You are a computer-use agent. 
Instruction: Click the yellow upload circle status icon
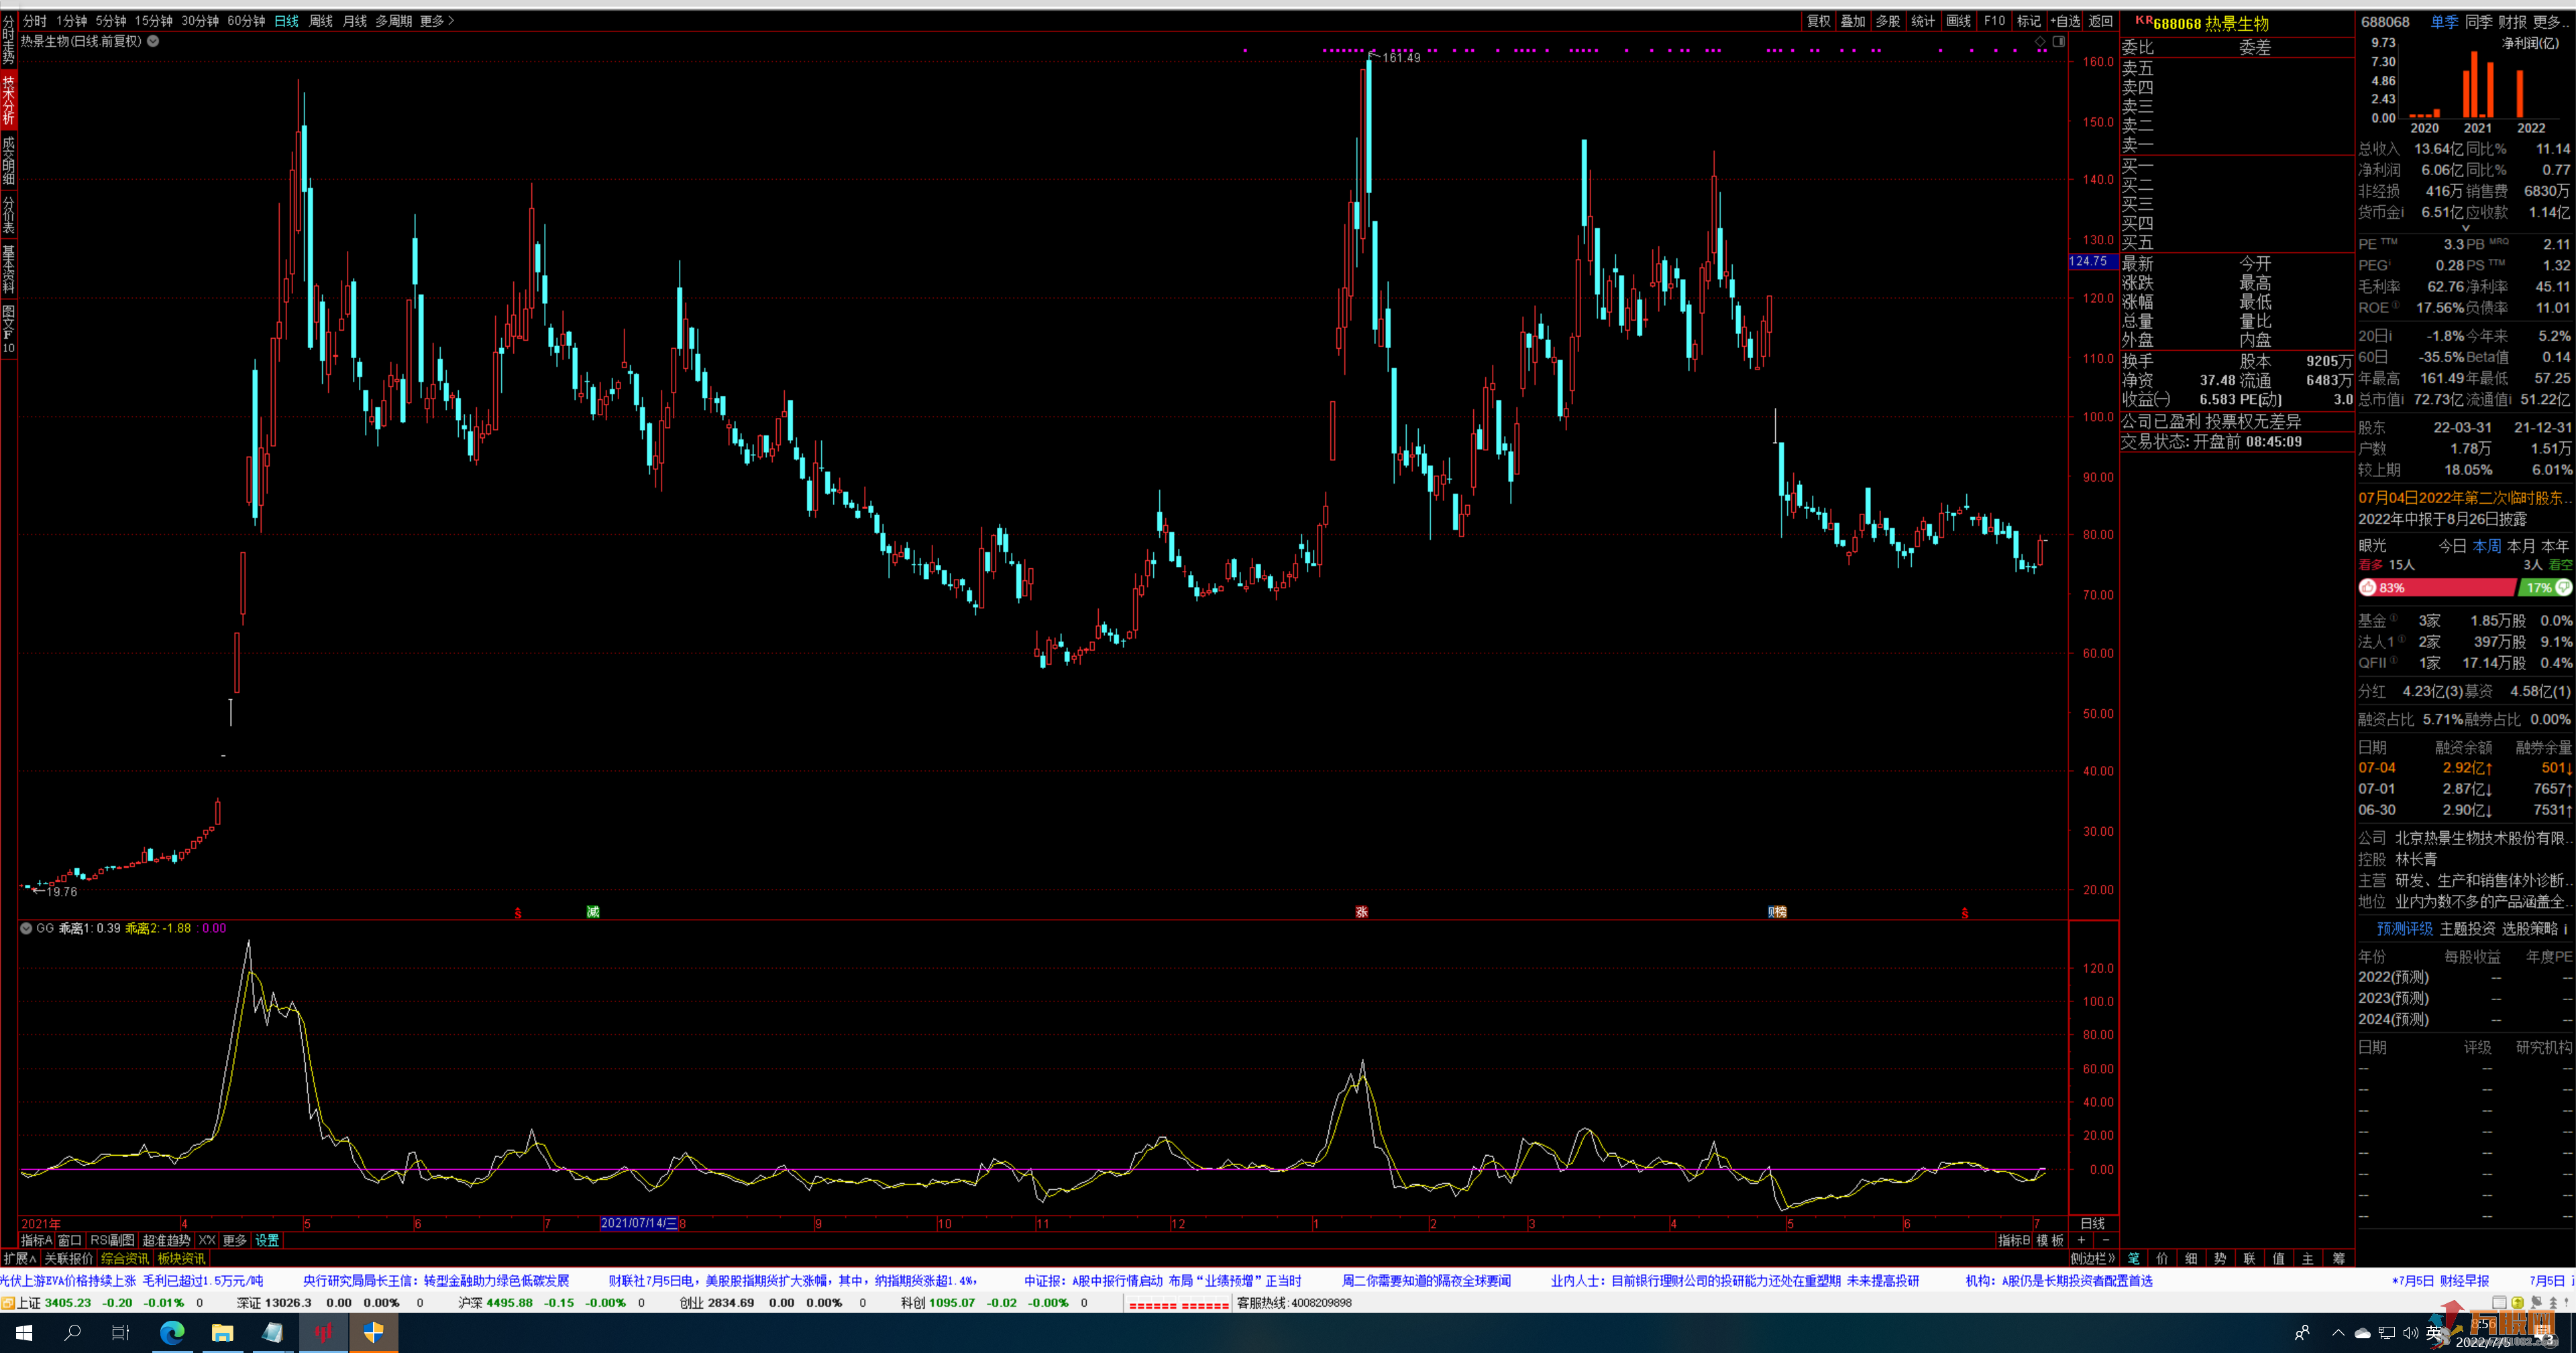[x=2518, y=1302]
